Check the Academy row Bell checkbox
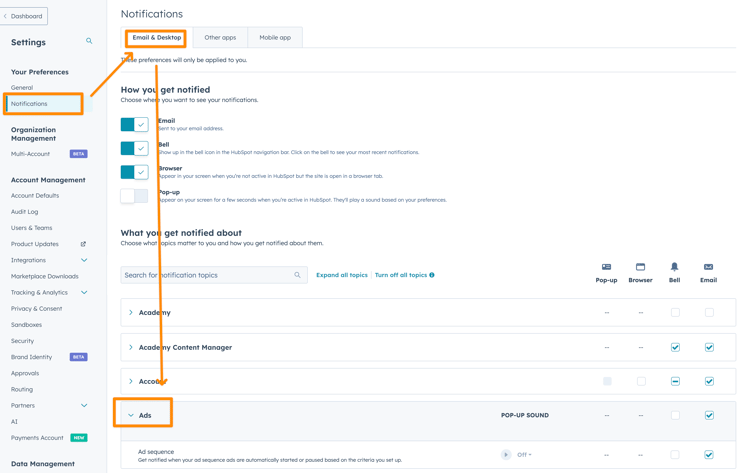The width and height of the screenshot is (740, 473). pos(675,313)
